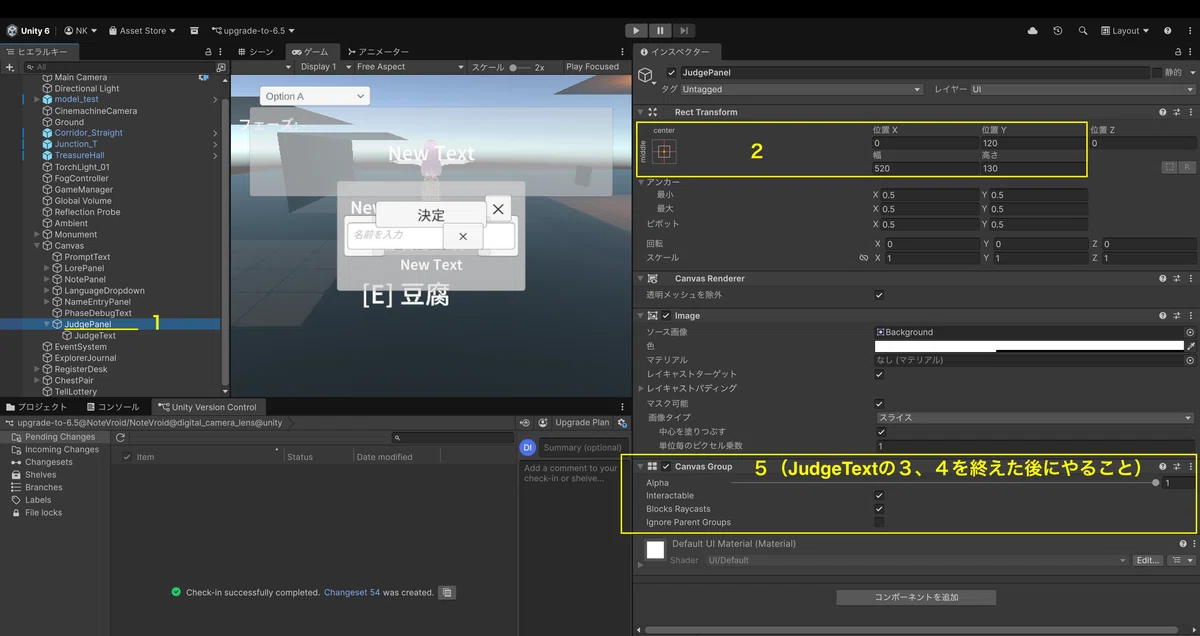Click the Edit... button for Default UI Material
Image resolution: width=1200 pixels, height=636 pixels.
(x=1148, y=560)
